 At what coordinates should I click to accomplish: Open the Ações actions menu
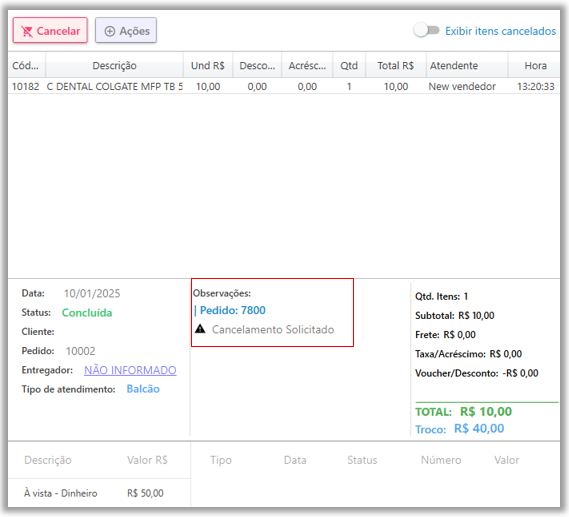[126, 30]
